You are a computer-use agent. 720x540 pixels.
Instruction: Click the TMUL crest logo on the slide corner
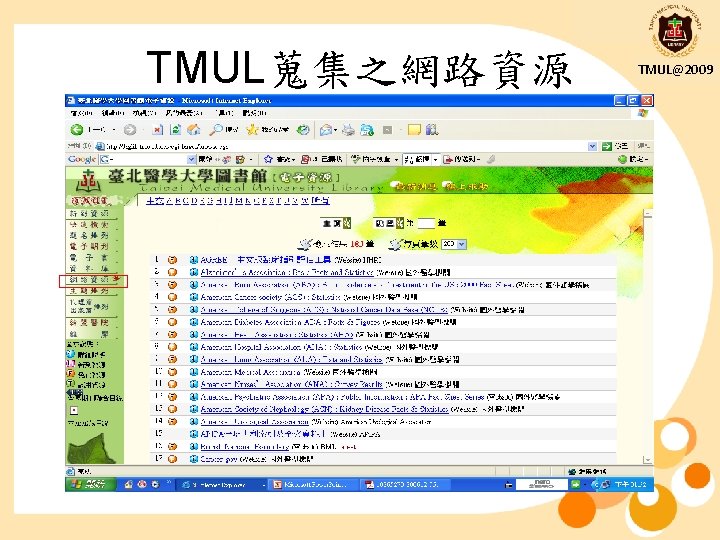(x=675, y=32)
